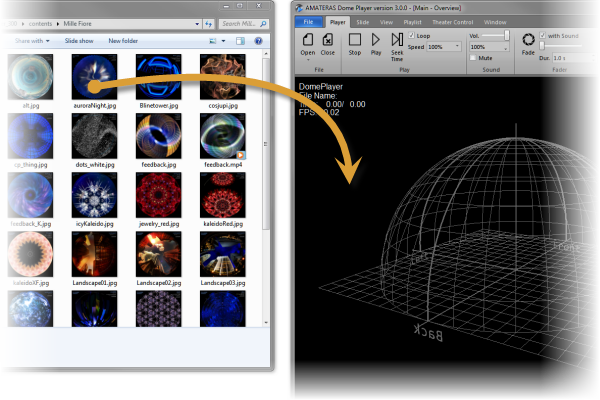
Task: Click the Explorer scrollbar up arrow
Action: (266, 54)
